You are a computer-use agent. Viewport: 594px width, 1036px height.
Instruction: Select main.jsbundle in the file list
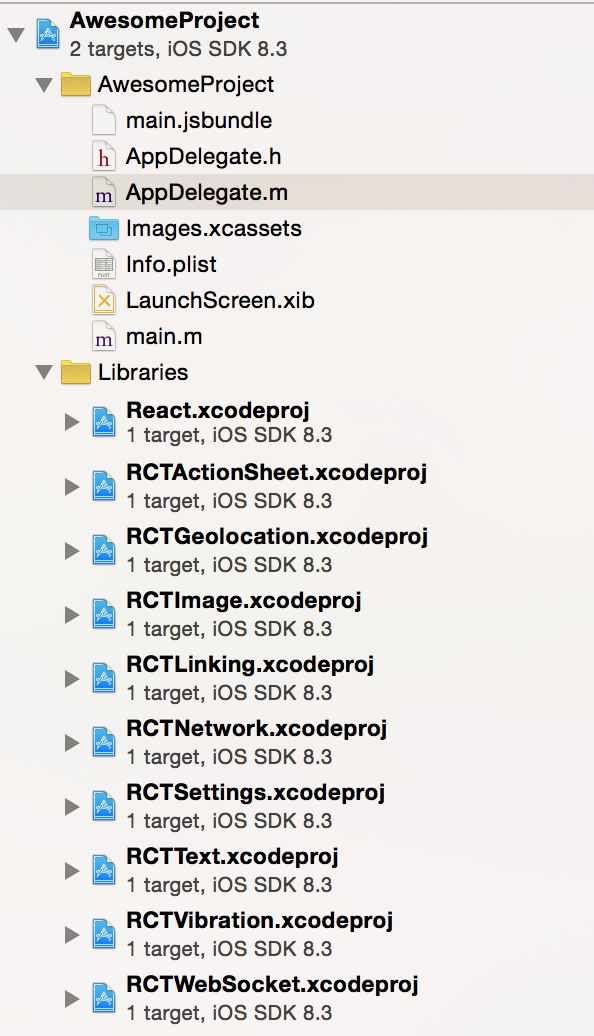[x=198, y=121]
